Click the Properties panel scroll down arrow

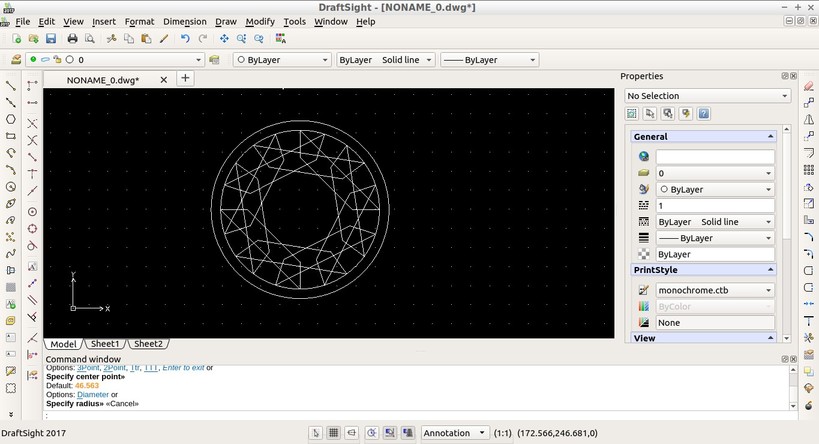[787, 338]
